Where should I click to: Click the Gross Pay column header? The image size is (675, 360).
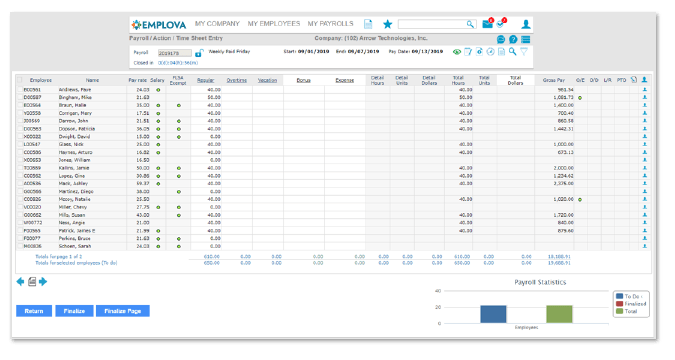coord(554,81)
